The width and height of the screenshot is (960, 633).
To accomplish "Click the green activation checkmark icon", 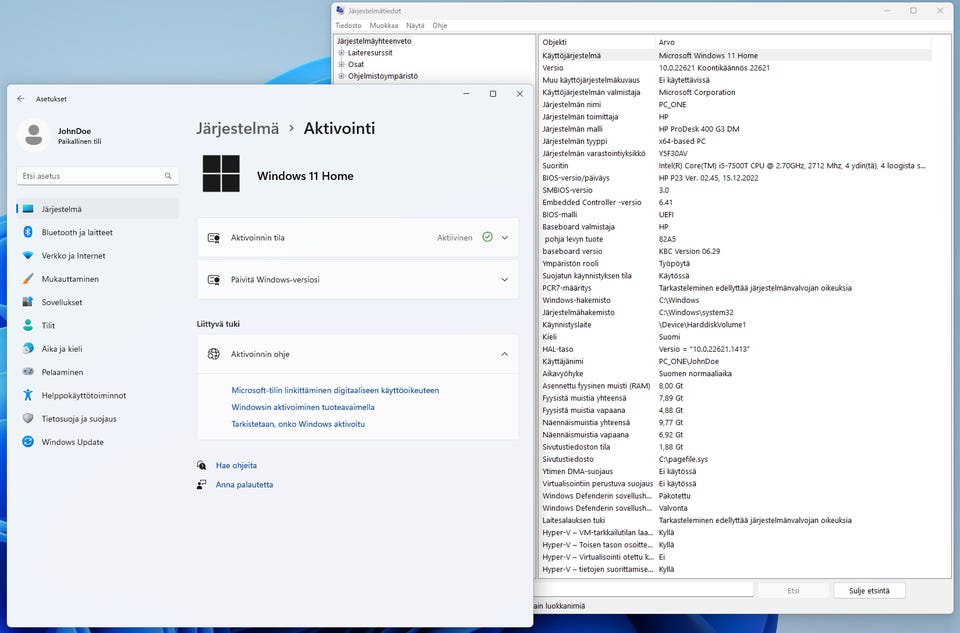I will (x=487, y=237).
